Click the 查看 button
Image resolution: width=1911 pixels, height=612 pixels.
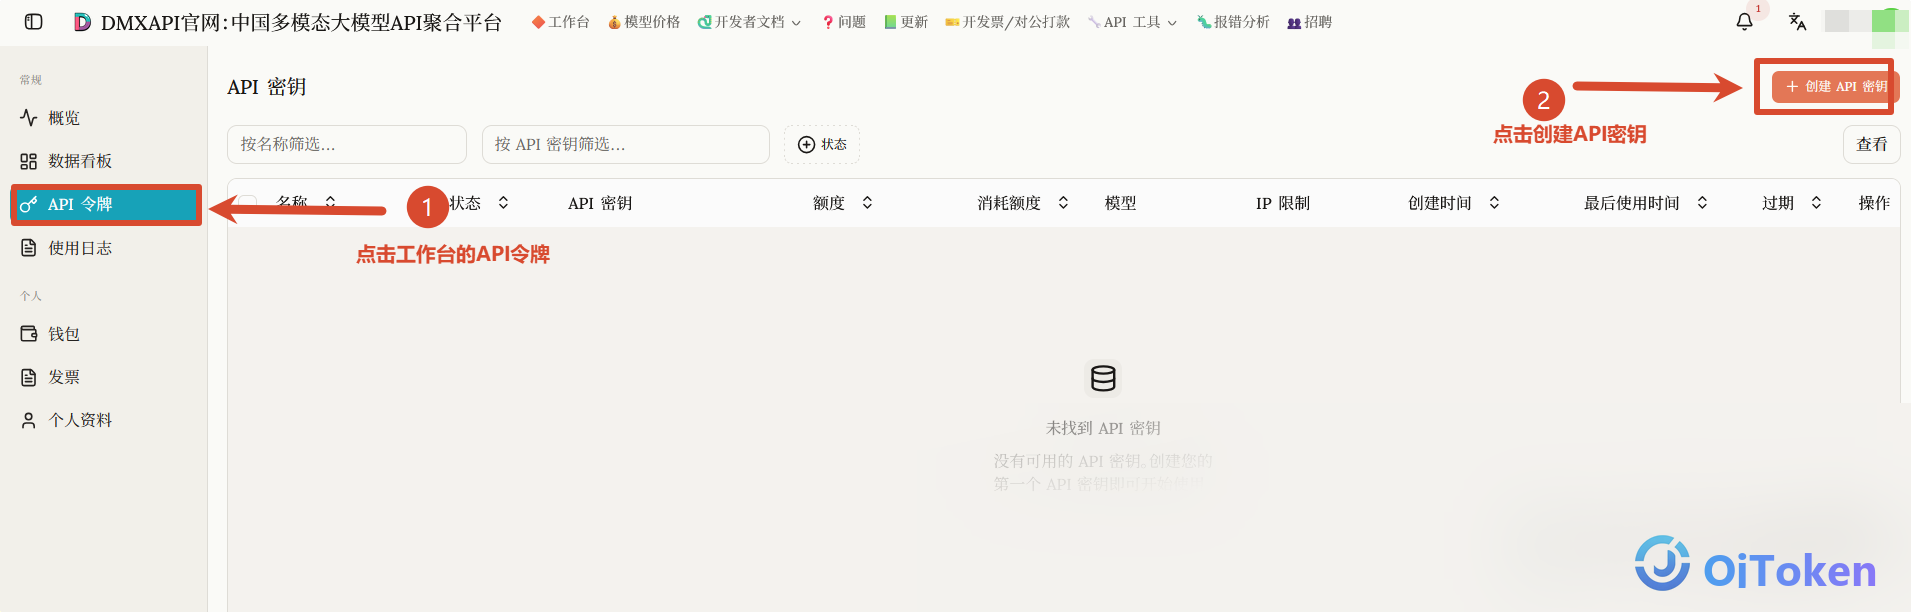[1871, 145]
